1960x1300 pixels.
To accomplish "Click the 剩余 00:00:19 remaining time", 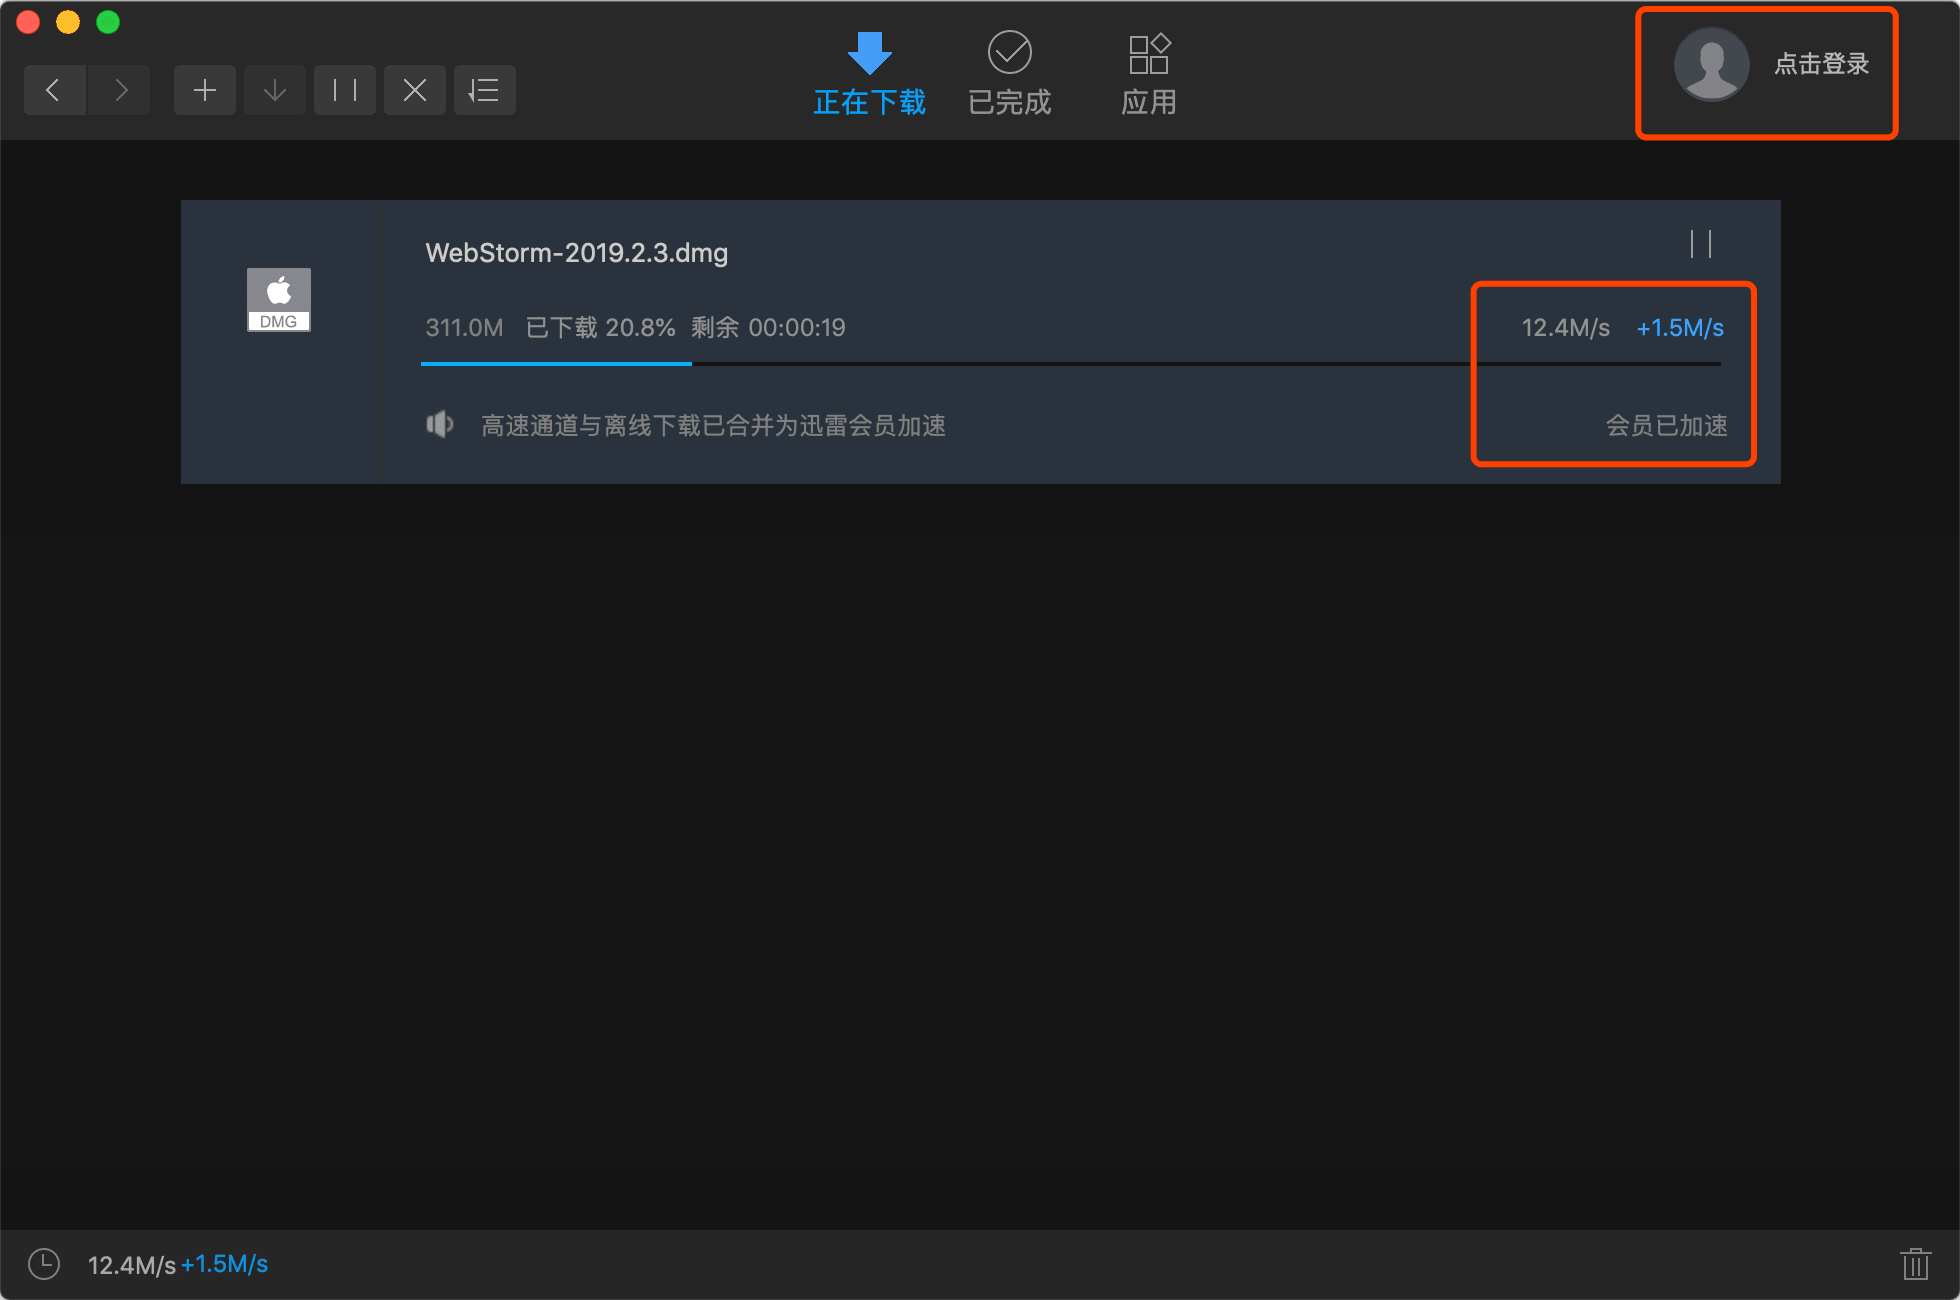I will click(768, 328).
